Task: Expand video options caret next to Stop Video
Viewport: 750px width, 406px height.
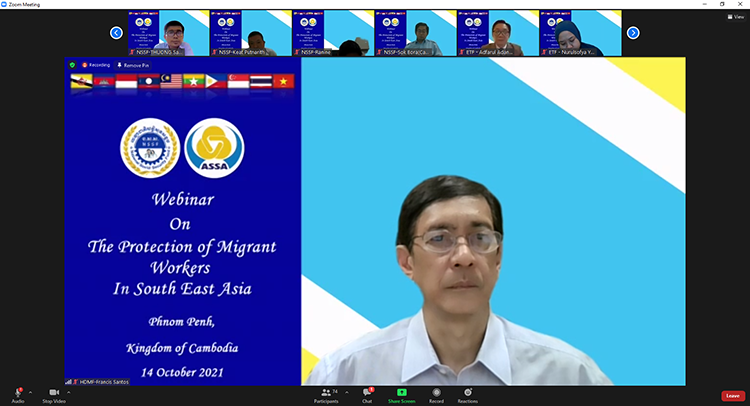Action: coord(68,393)
